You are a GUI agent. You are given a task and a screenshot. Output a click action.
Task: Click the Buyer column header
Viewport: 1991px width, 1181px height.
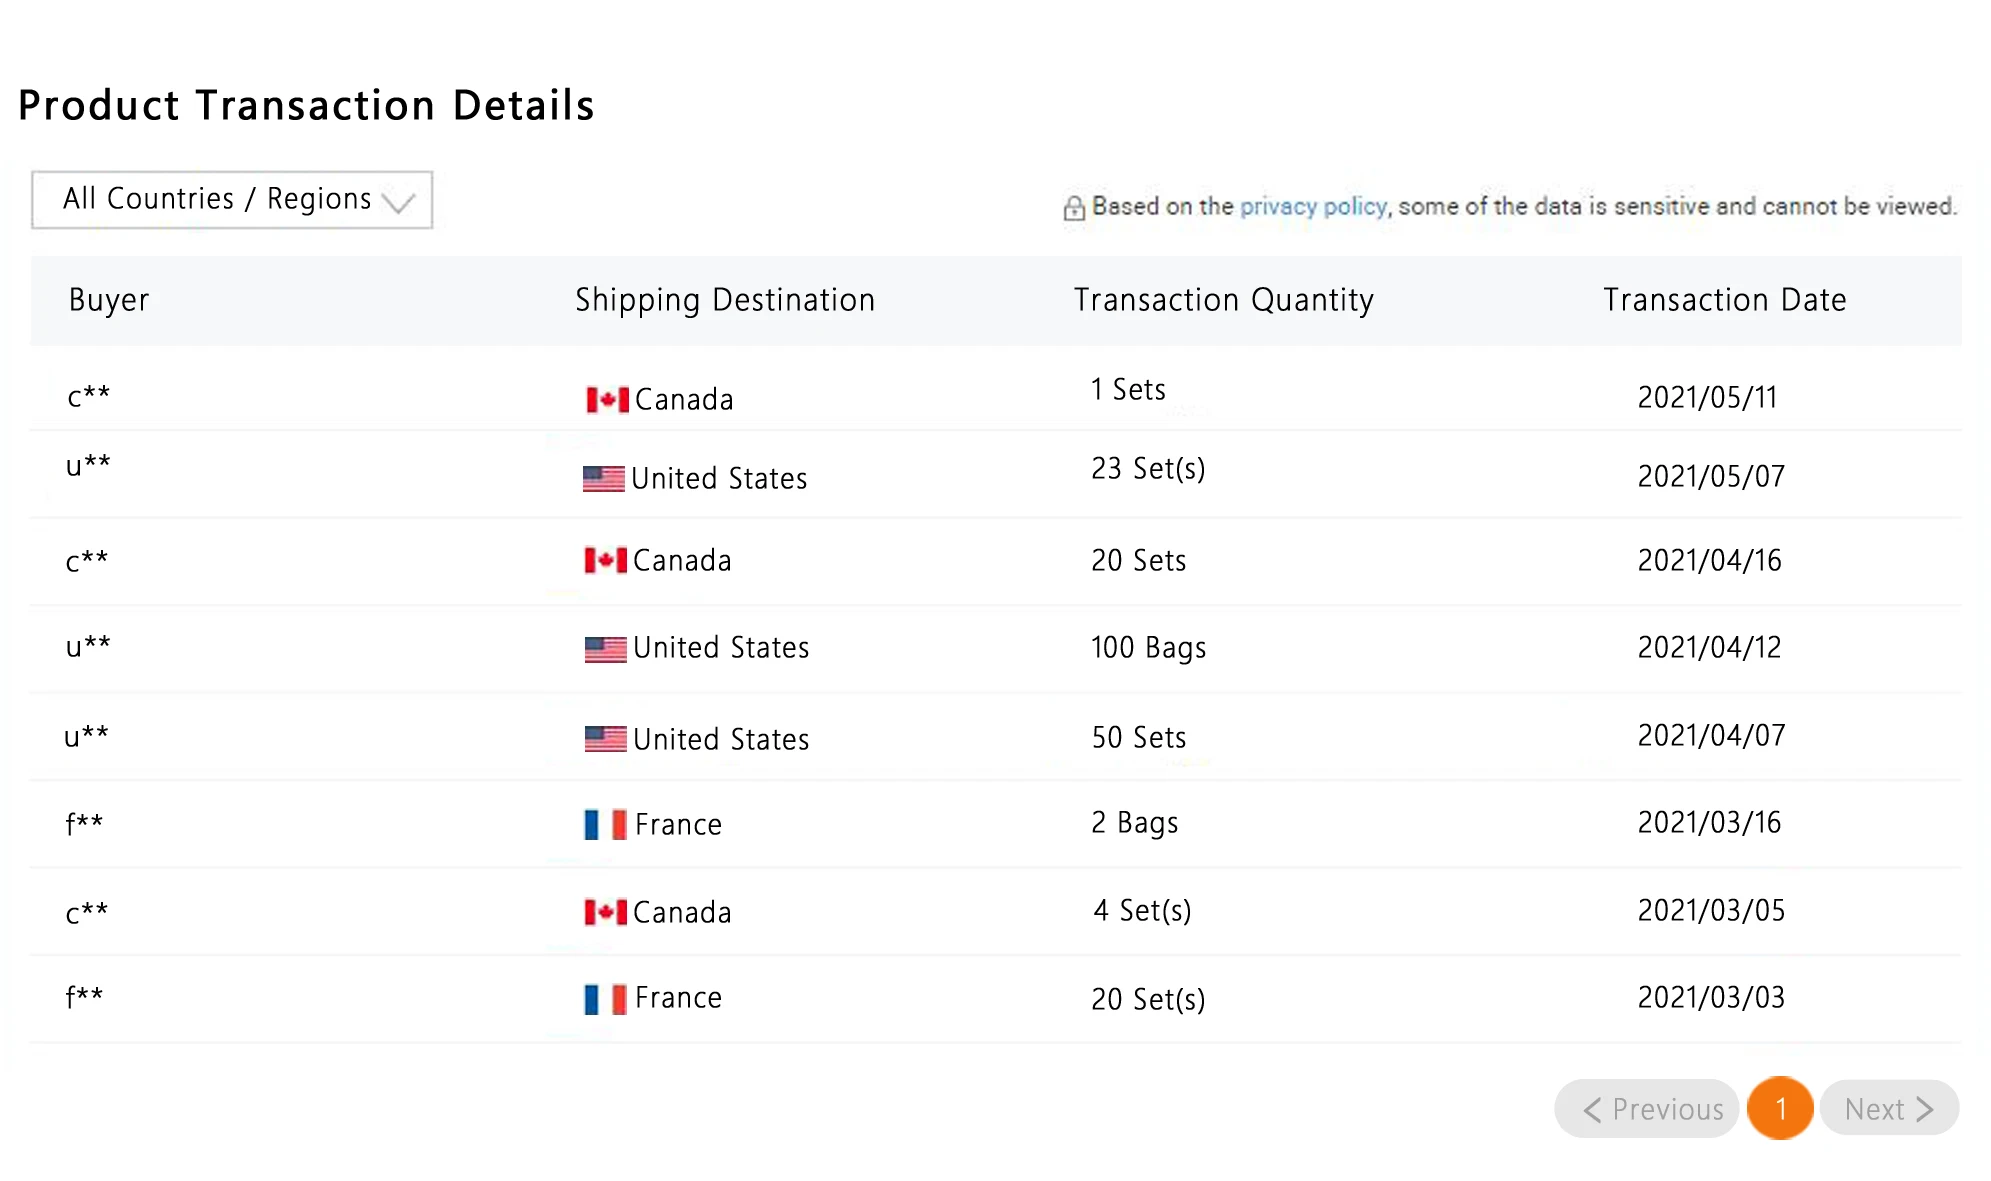click(109, 301)
